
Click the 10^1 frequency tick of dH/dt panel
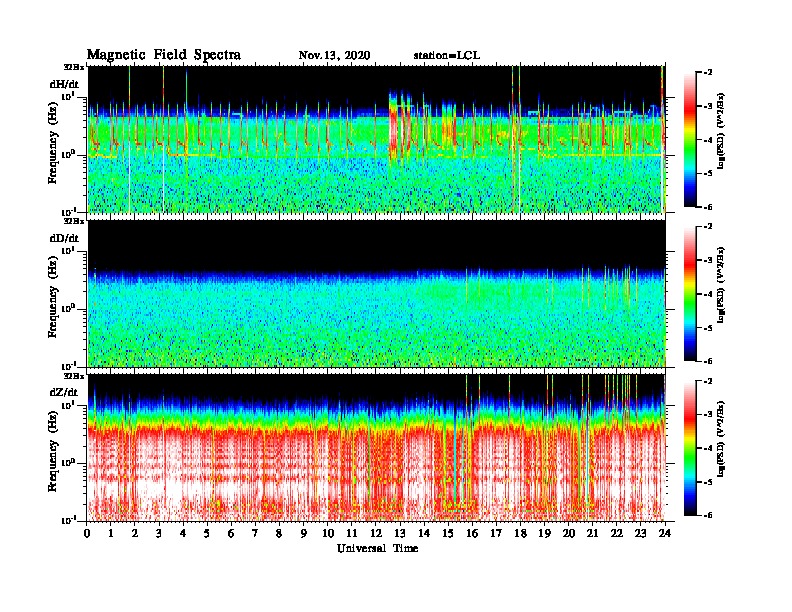tap(69, 96)
